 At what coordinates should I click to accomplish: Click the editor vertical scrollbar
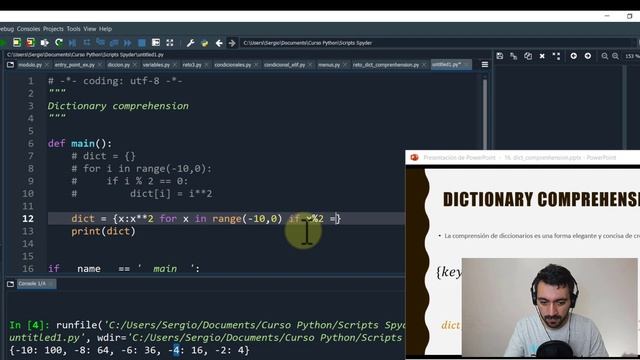[485, 114]
